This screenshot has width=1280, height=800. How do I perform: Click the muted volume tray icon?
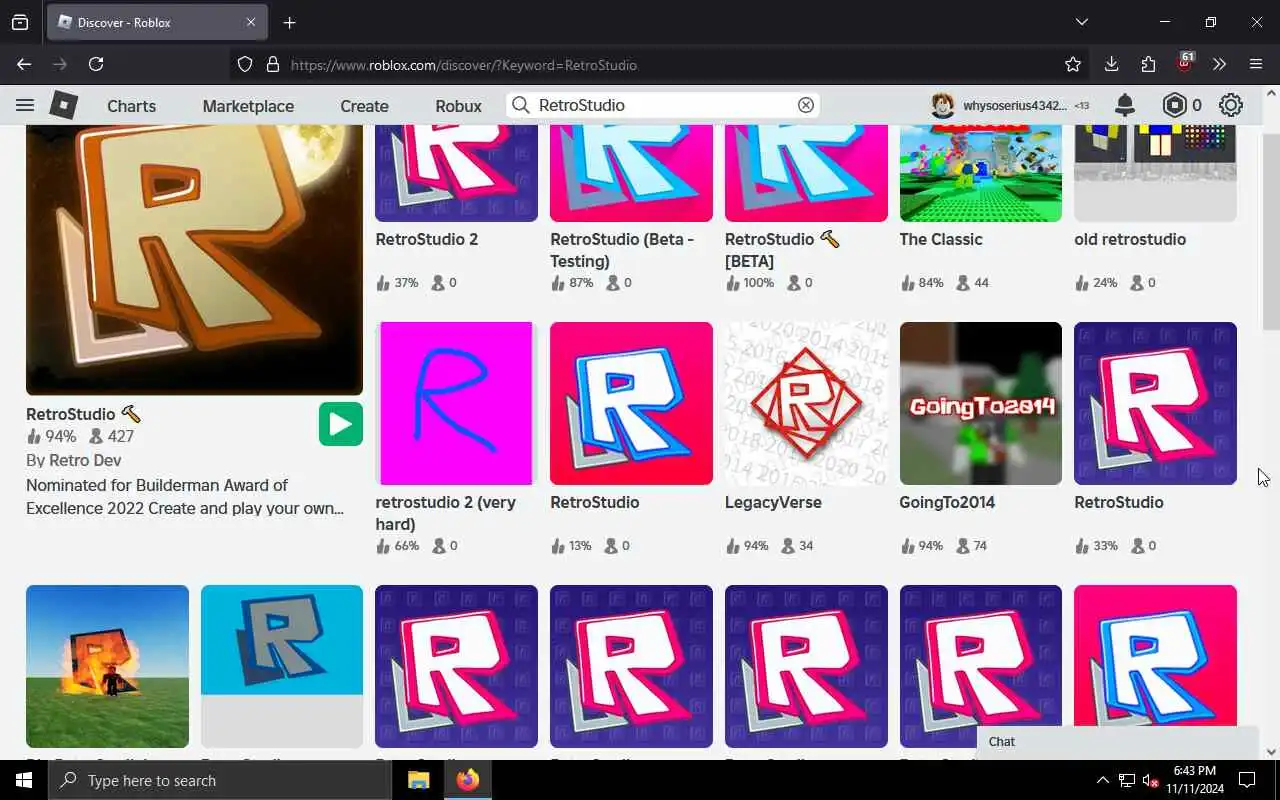pyautogui.click(x=1150, y=780)
